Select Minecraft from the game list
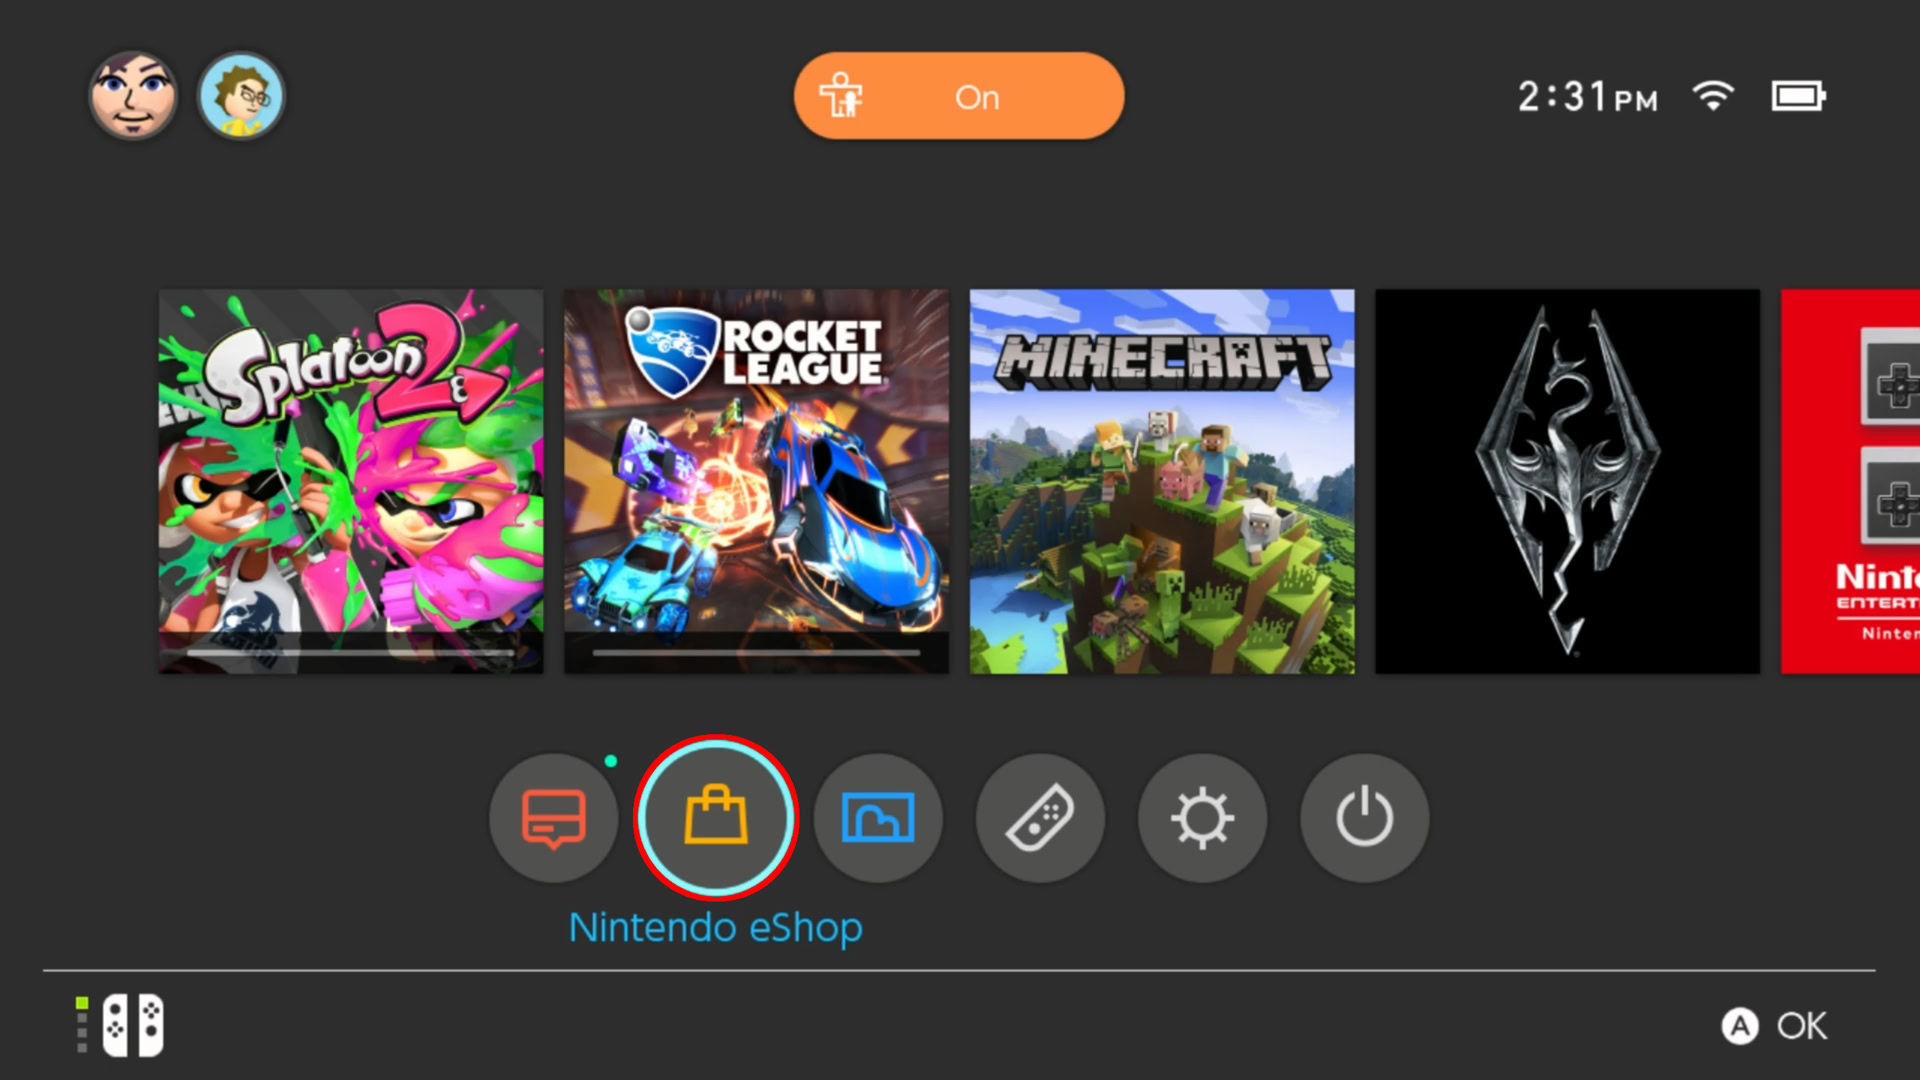1920x1080 pixels. (x=1162, y=481)
